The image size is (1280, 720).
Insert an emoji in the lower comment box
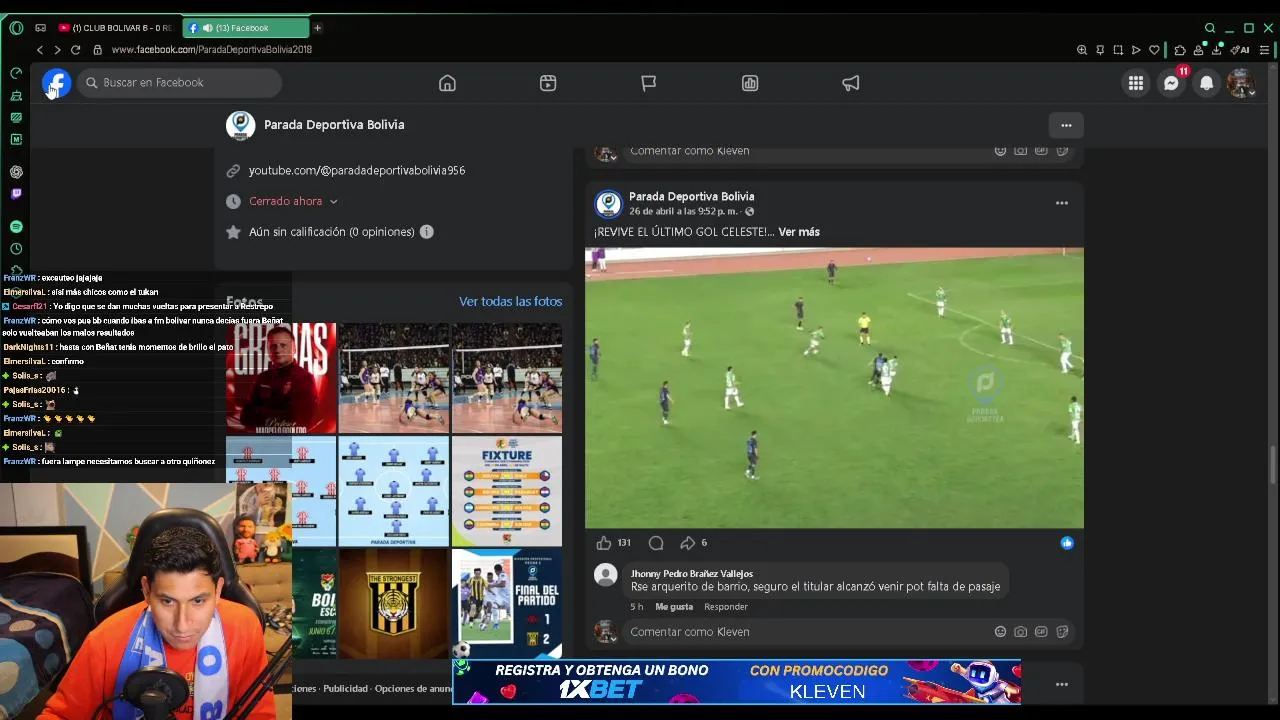coord(1000,632)
